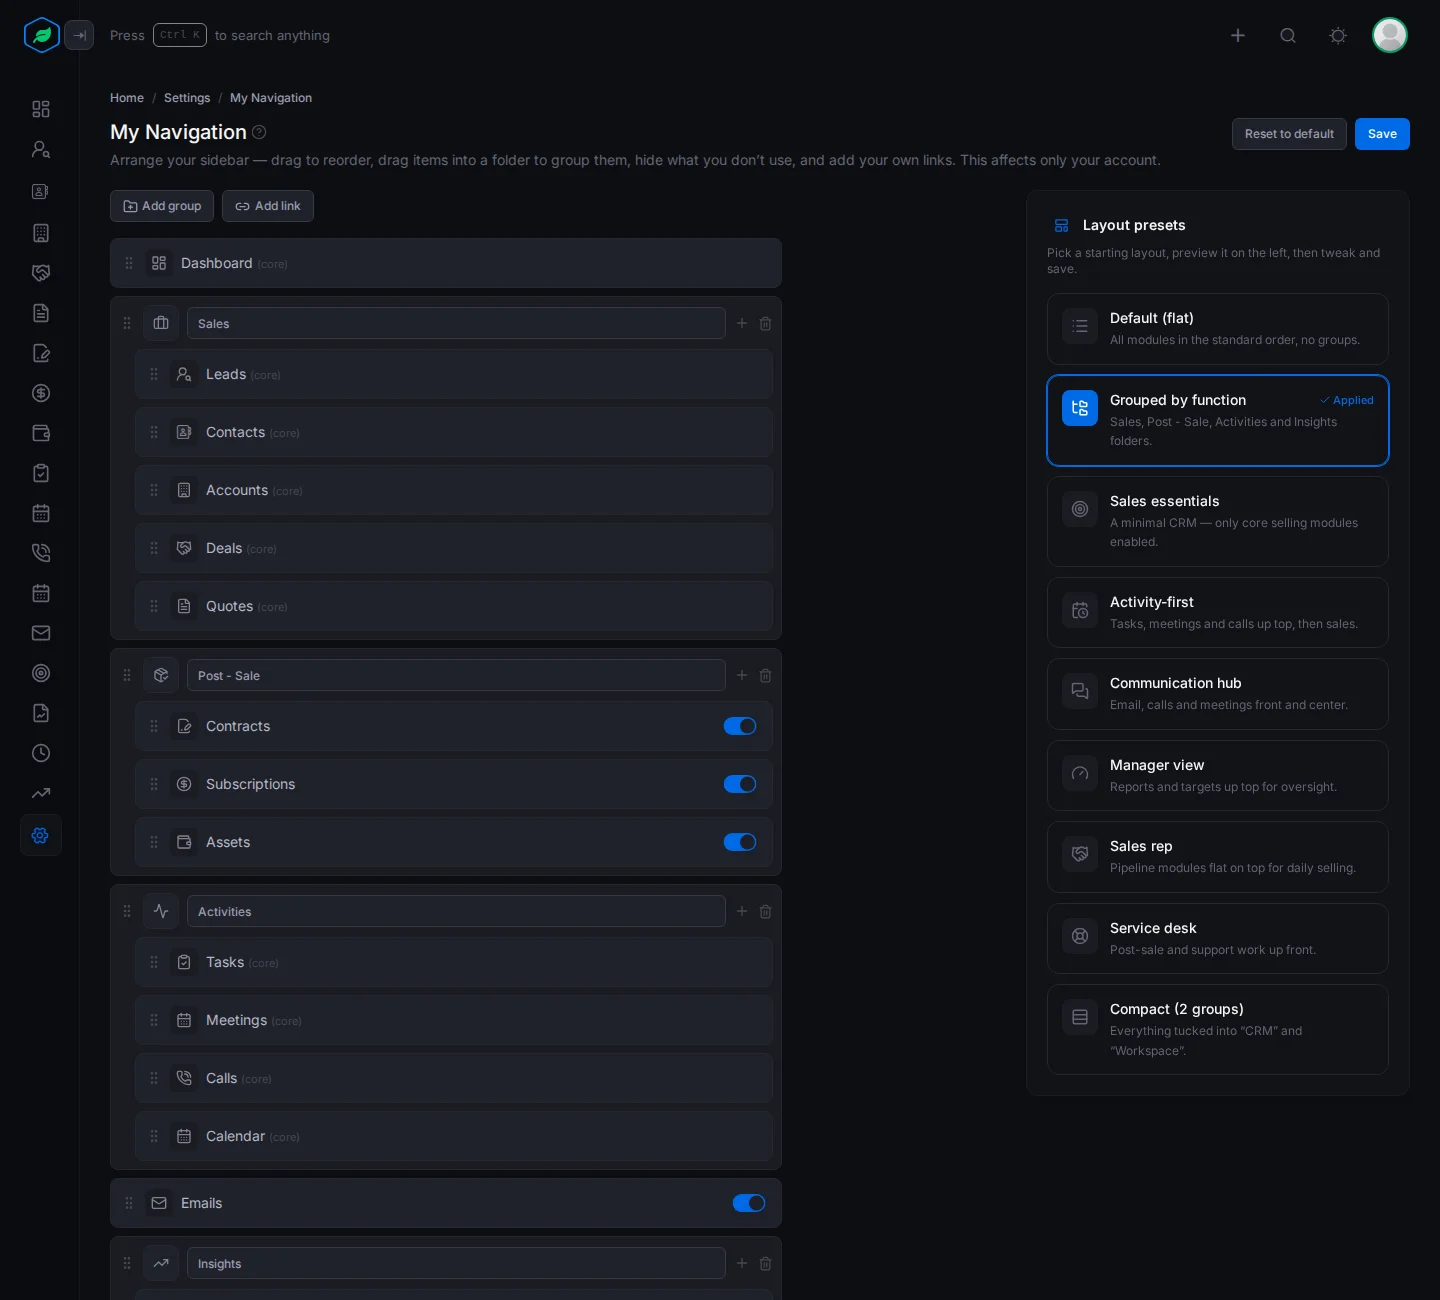Screen dimensions: 1440x1300
Task: Select the Communication hub preset
Action: [x=1218, y=694]
